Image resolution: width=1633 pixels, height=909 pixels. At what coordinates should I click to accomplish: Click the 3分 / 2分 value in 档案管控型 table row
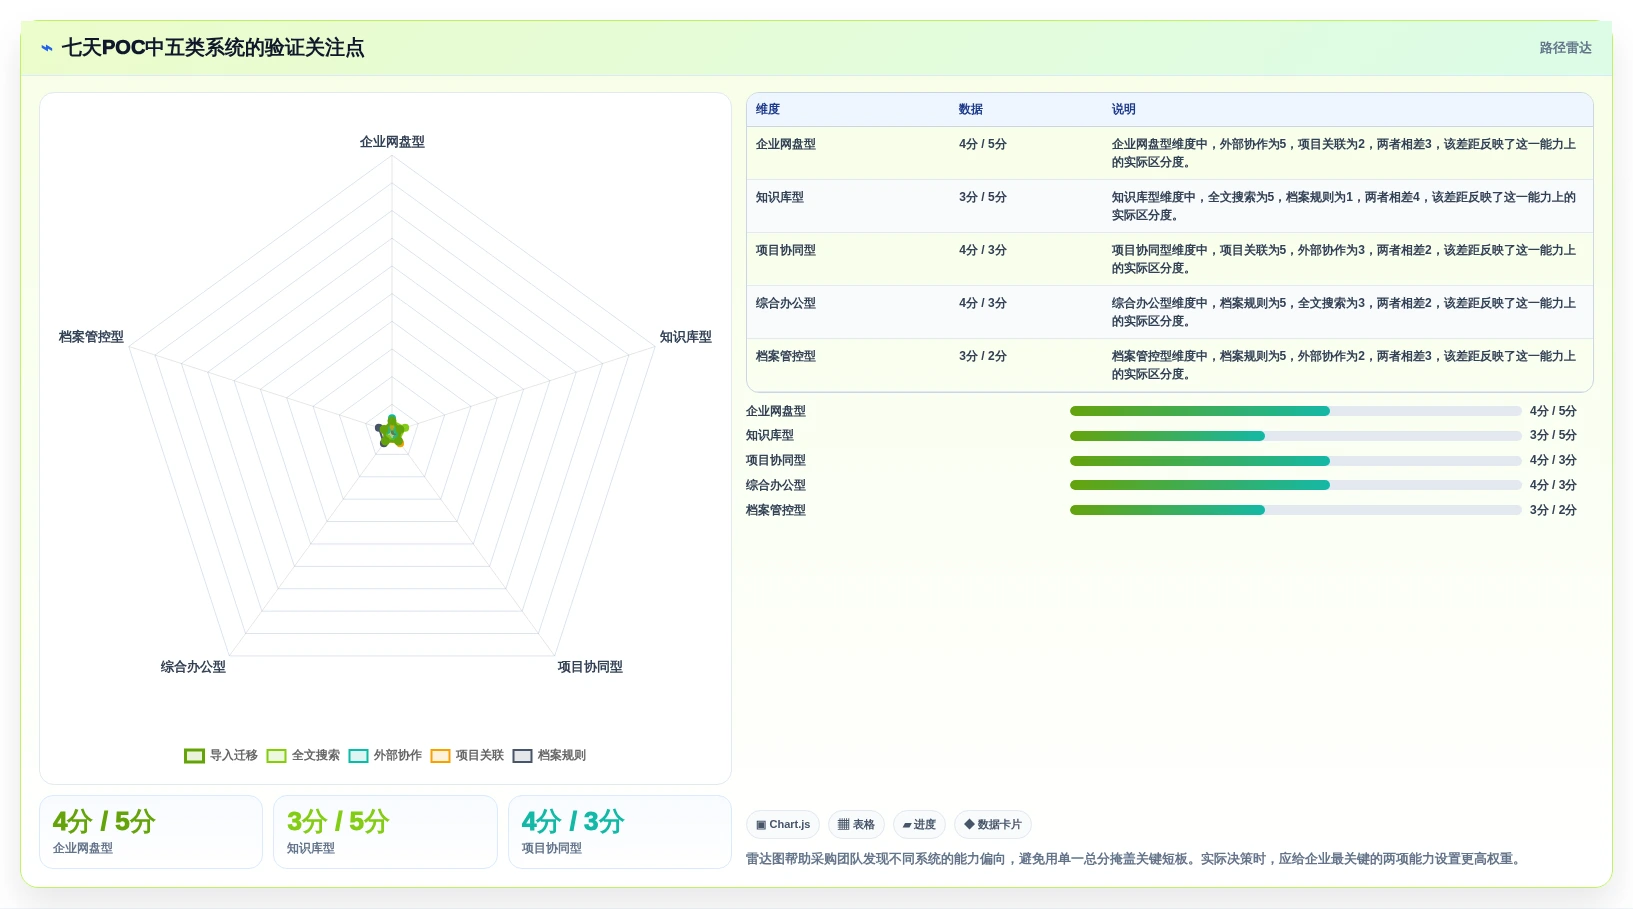[983, 356]
